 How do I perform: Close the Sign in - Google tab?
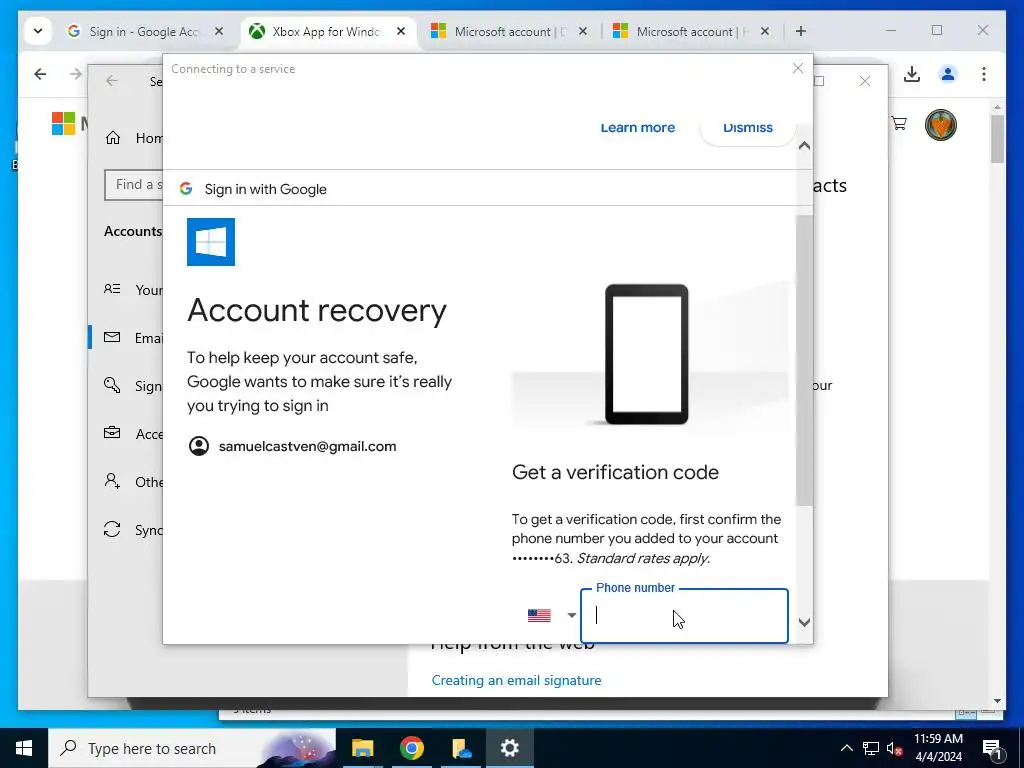pyautogui.click(x=219, y=31)
